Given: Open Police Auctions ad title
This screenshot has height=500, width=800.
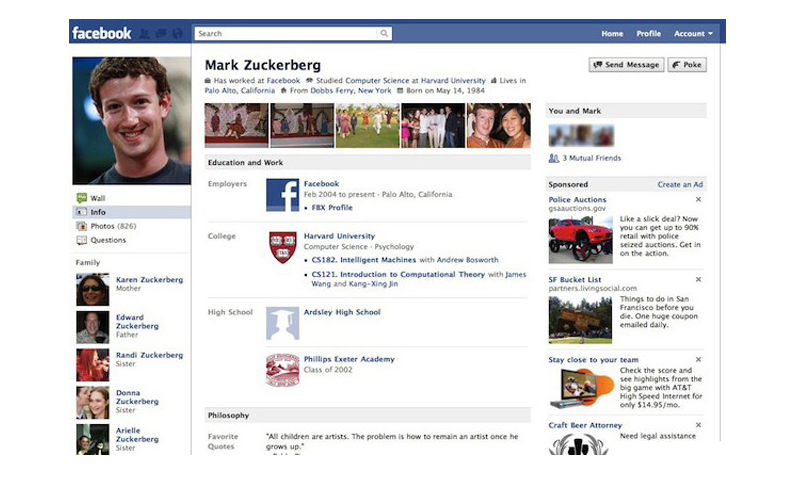Looking at the screenshot, I should click(x=578, y=199).
